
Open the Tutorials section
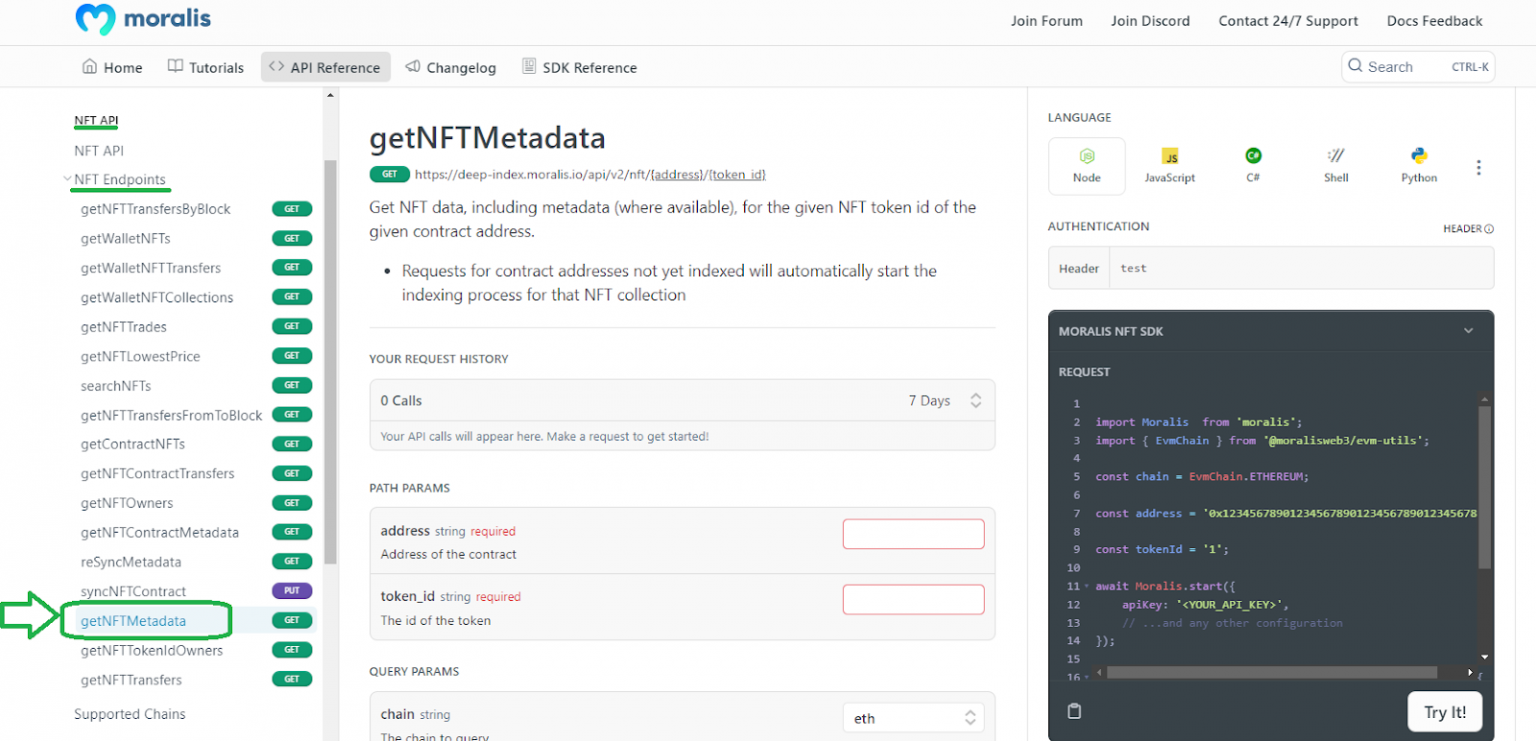click(205, 67)
